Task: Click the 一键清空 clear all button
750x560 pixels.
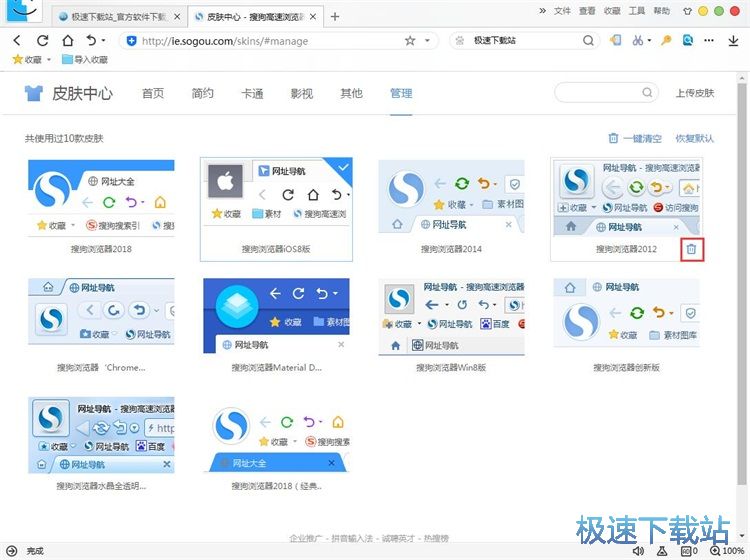Action: pyautogui.click(x=635, y=138)
